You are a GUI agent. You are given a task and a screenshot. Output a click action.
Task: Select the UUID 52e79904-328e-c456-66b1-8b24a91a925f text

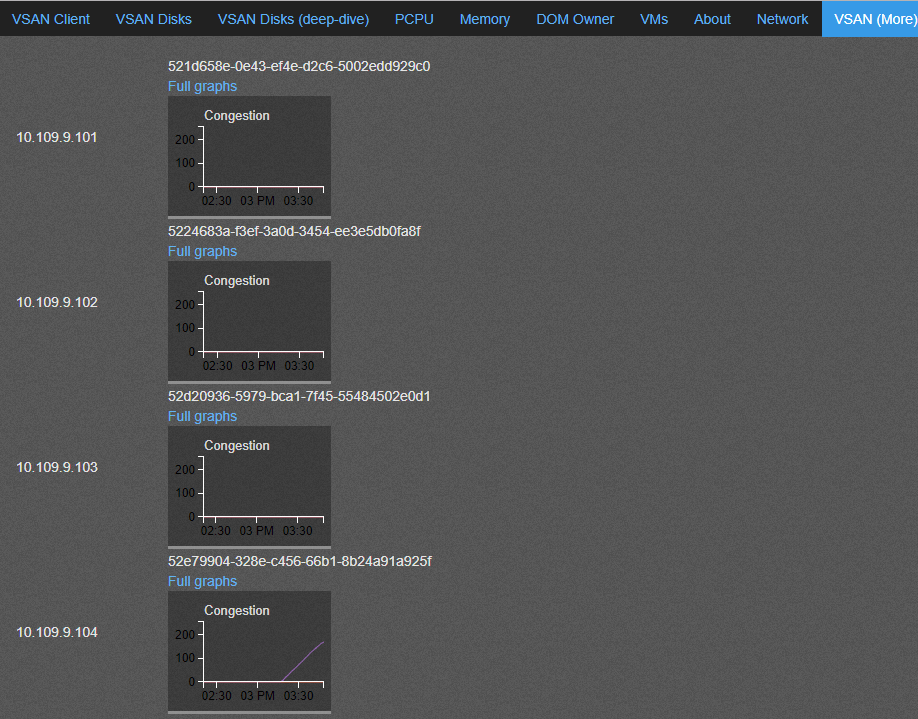click(299, 561)
